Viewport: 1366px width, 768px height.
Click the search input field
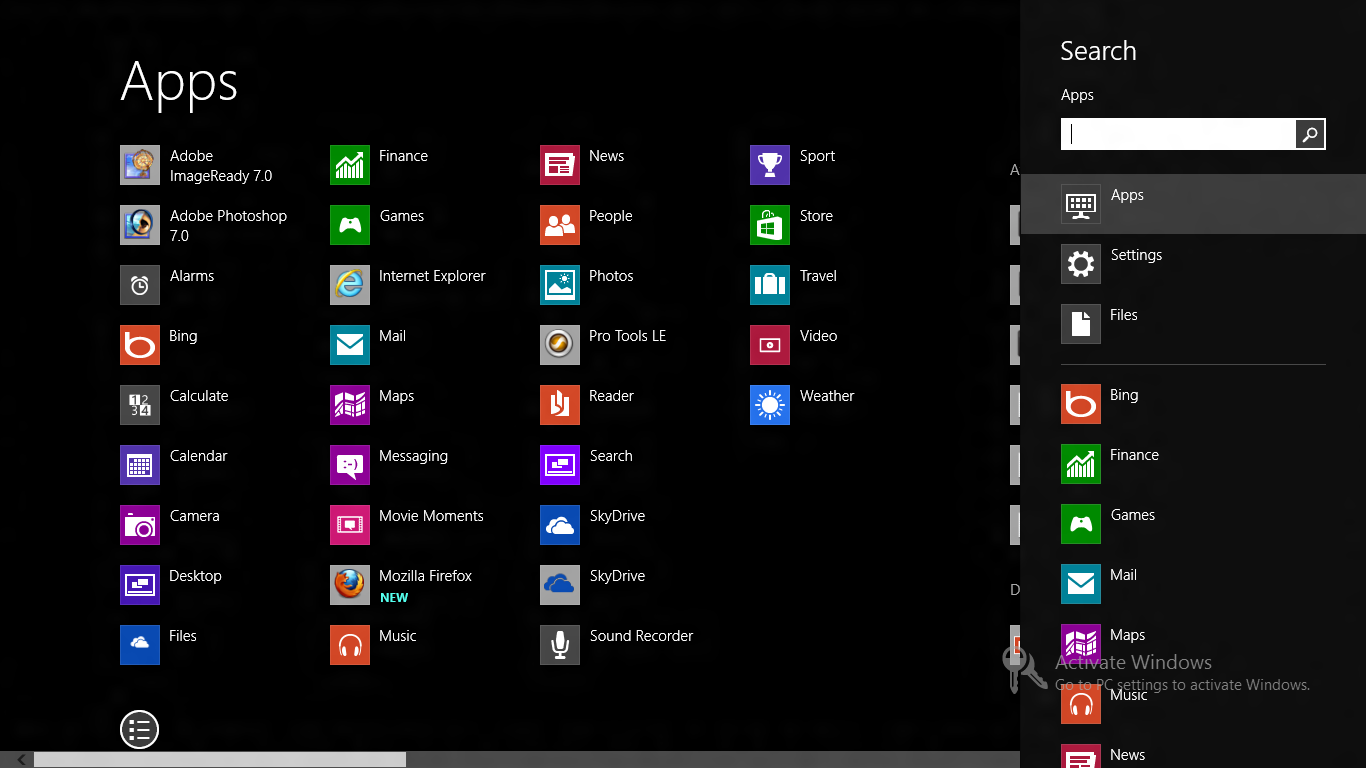pos(1178,134)
